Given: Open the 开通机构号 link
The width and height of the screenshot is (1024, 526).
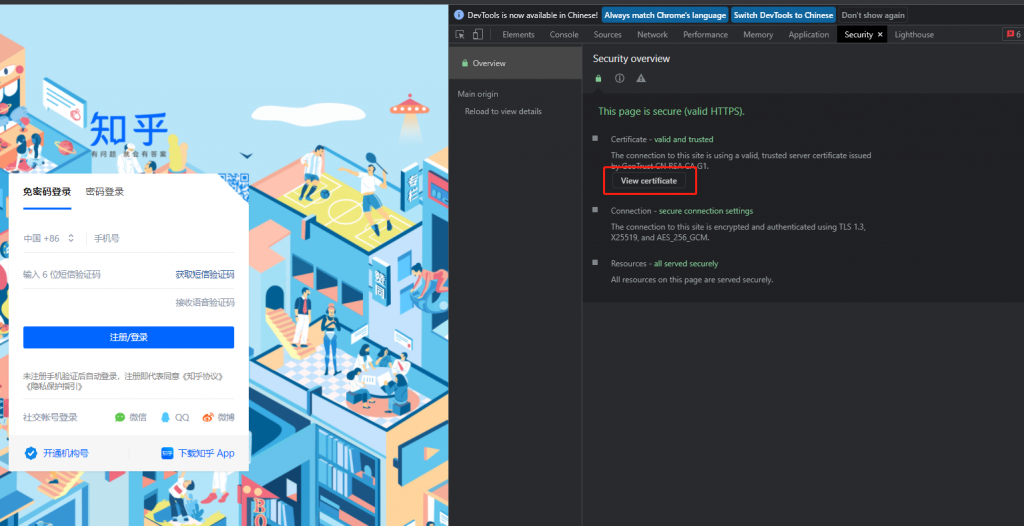Looking at the screenshot, I should tap(66, 453).
